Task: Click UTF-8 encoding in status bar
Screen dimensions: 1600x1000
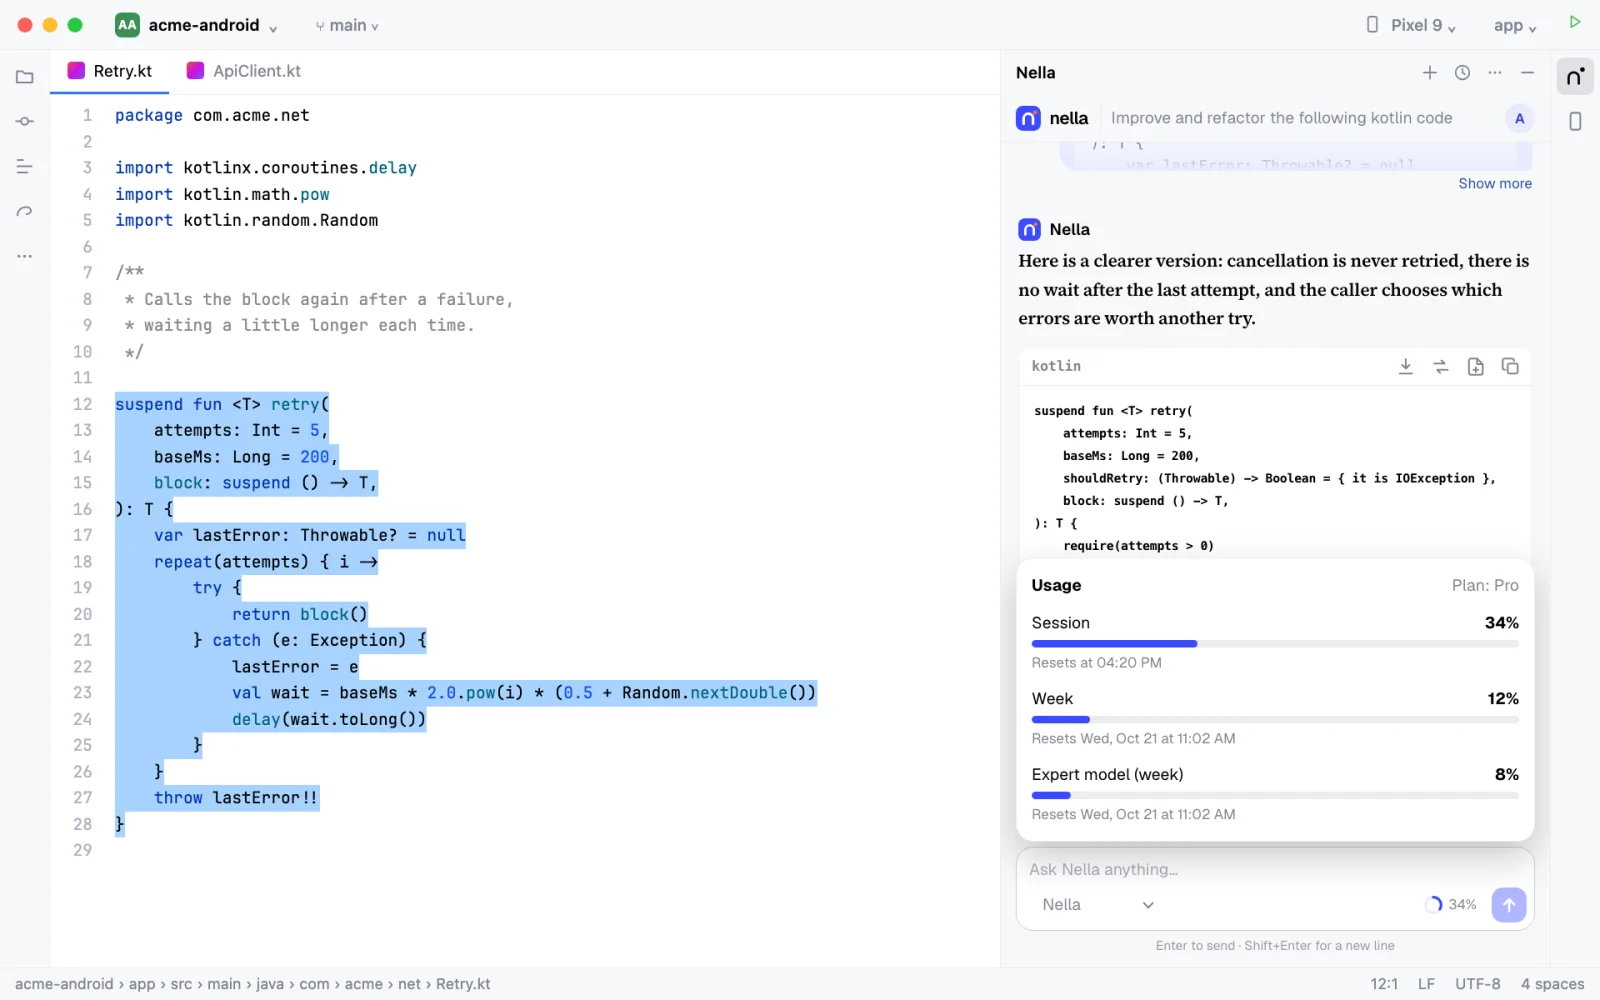Action: [1478, 984]
